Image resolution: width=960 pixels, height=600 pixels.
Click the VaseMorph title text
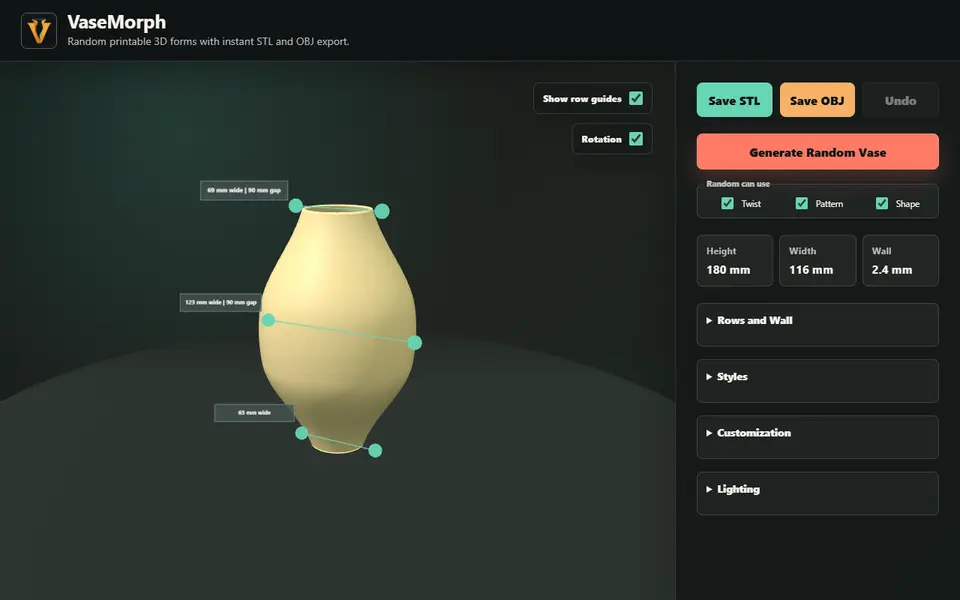116,22
